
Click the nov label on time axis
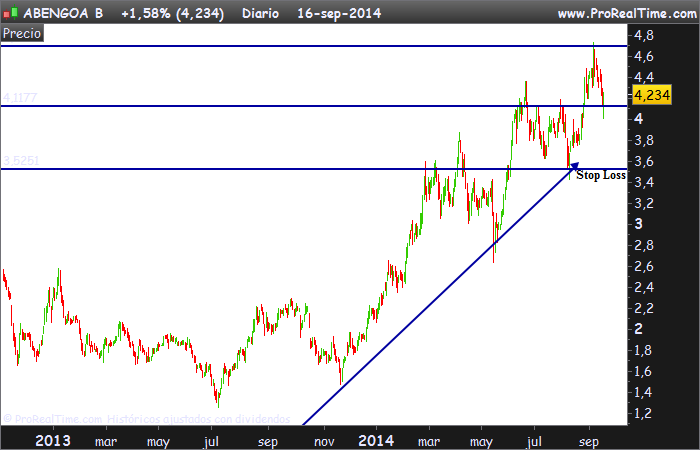324,442
